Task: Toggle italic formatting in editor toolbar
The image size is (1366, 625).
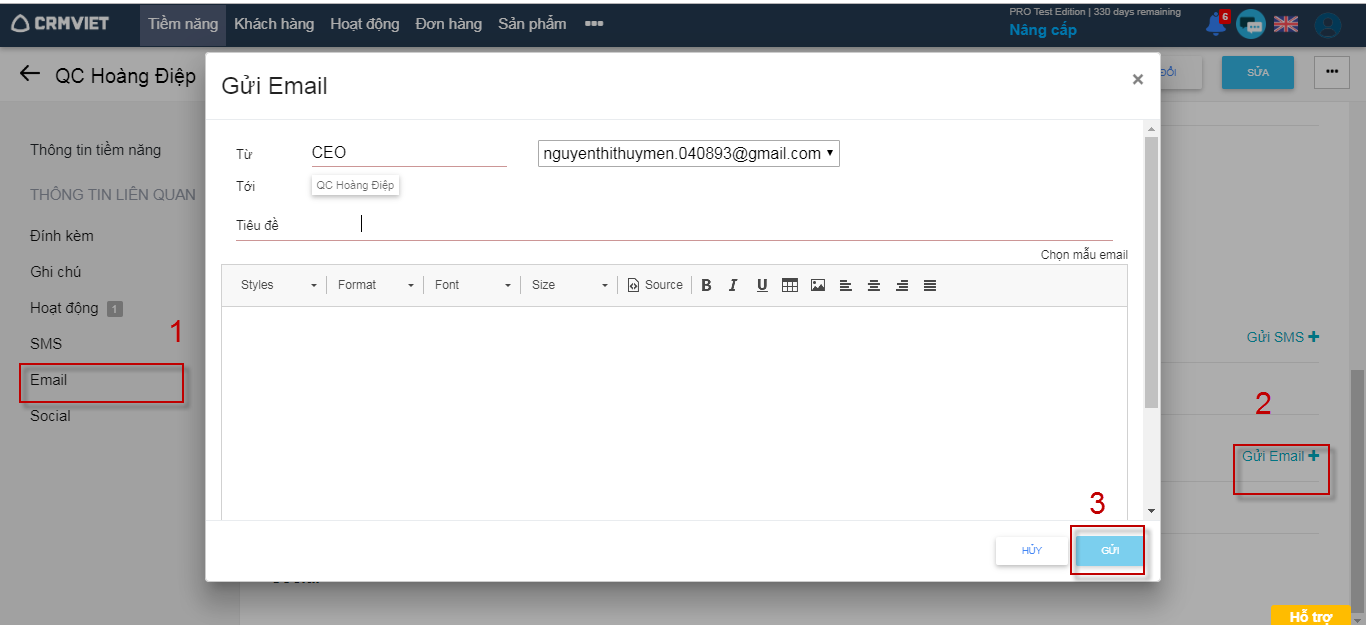Action: coord(733,285)
